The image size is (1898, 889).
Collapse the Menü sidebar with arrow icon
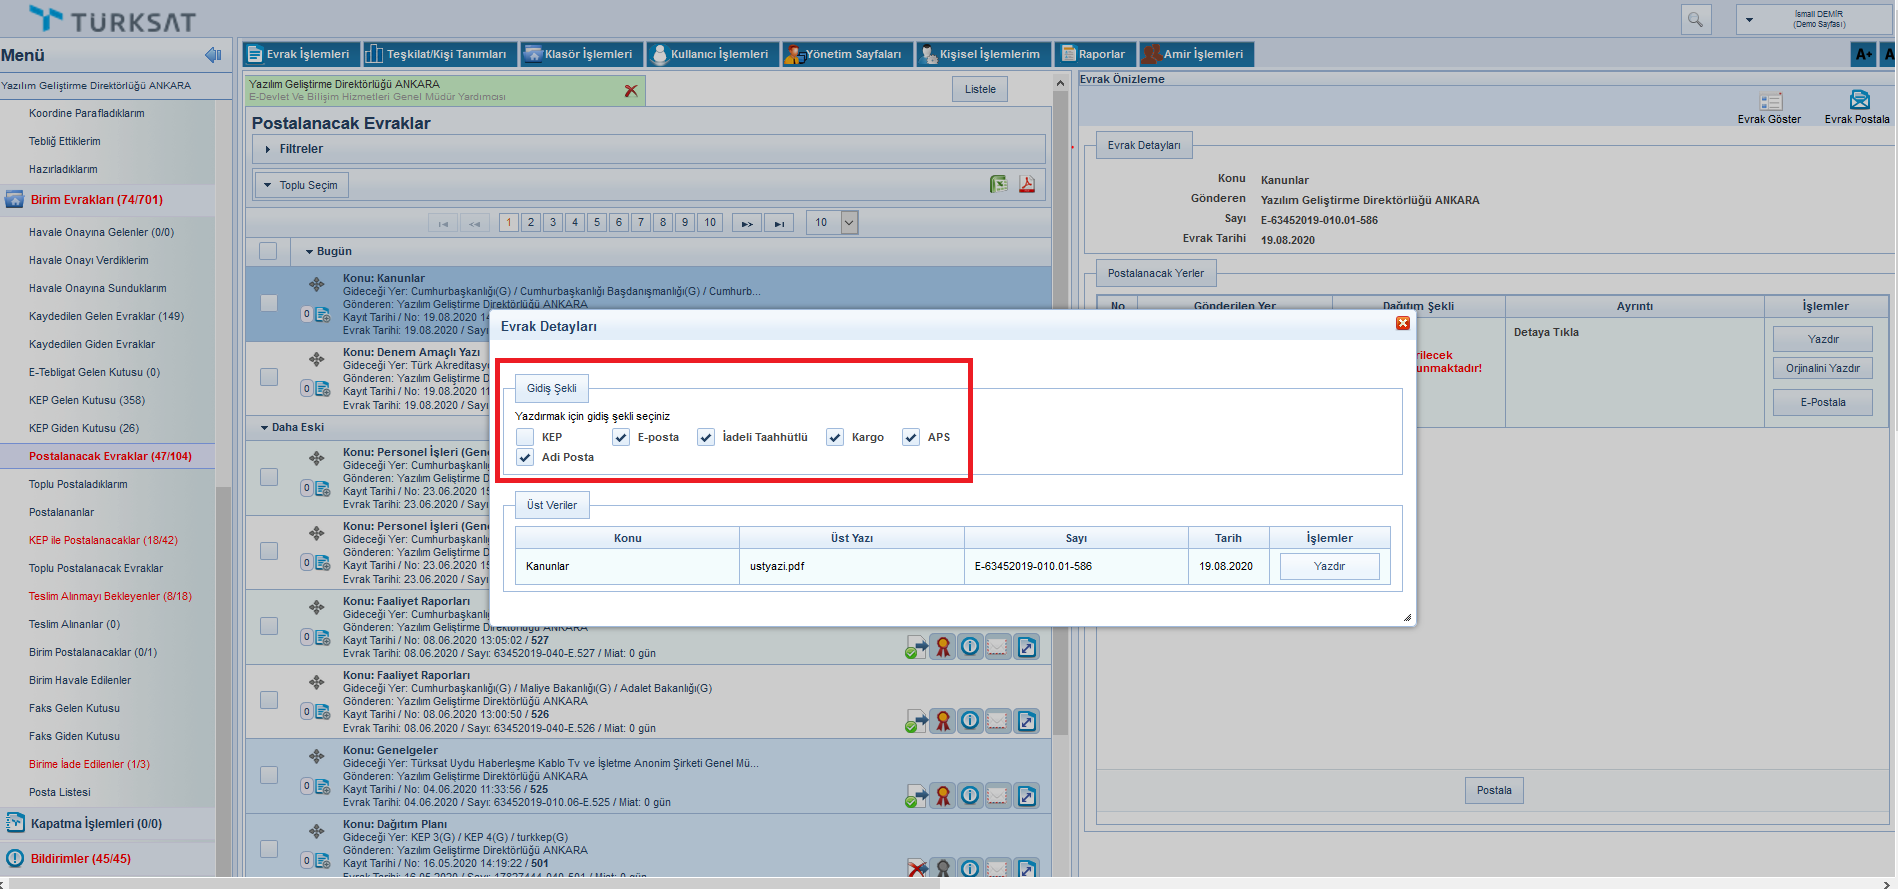pyautogui.click(x=213, y=54)
